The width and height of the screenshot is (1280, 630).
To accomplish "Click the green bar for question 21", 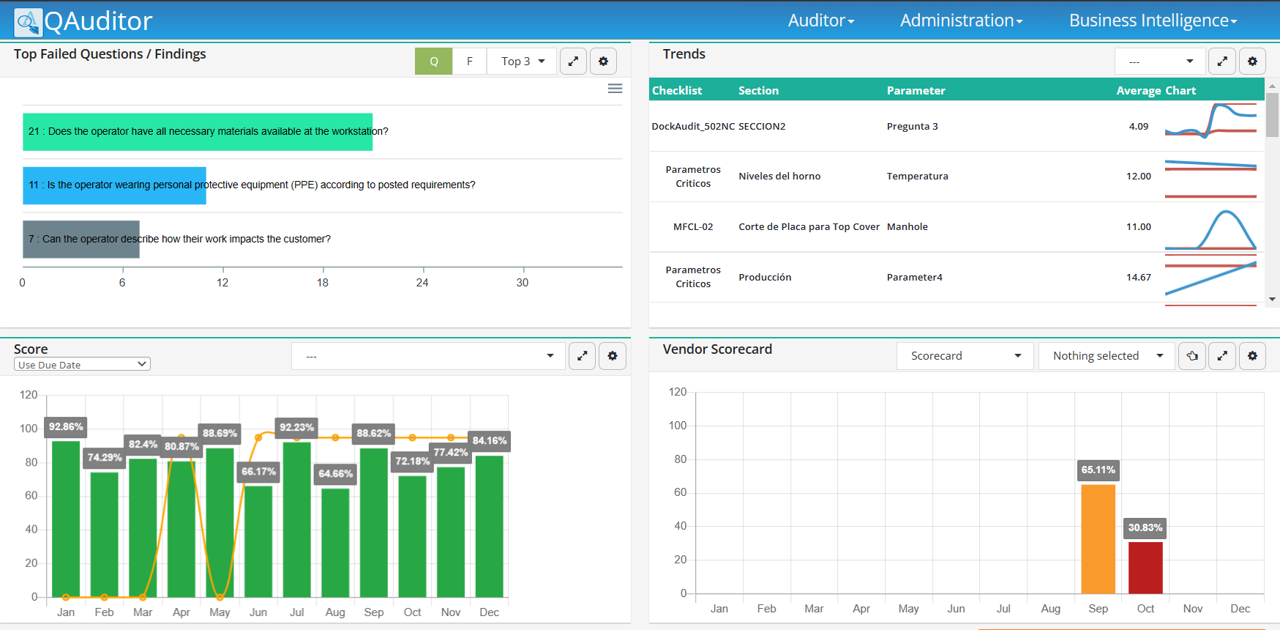I will point(198,132).
